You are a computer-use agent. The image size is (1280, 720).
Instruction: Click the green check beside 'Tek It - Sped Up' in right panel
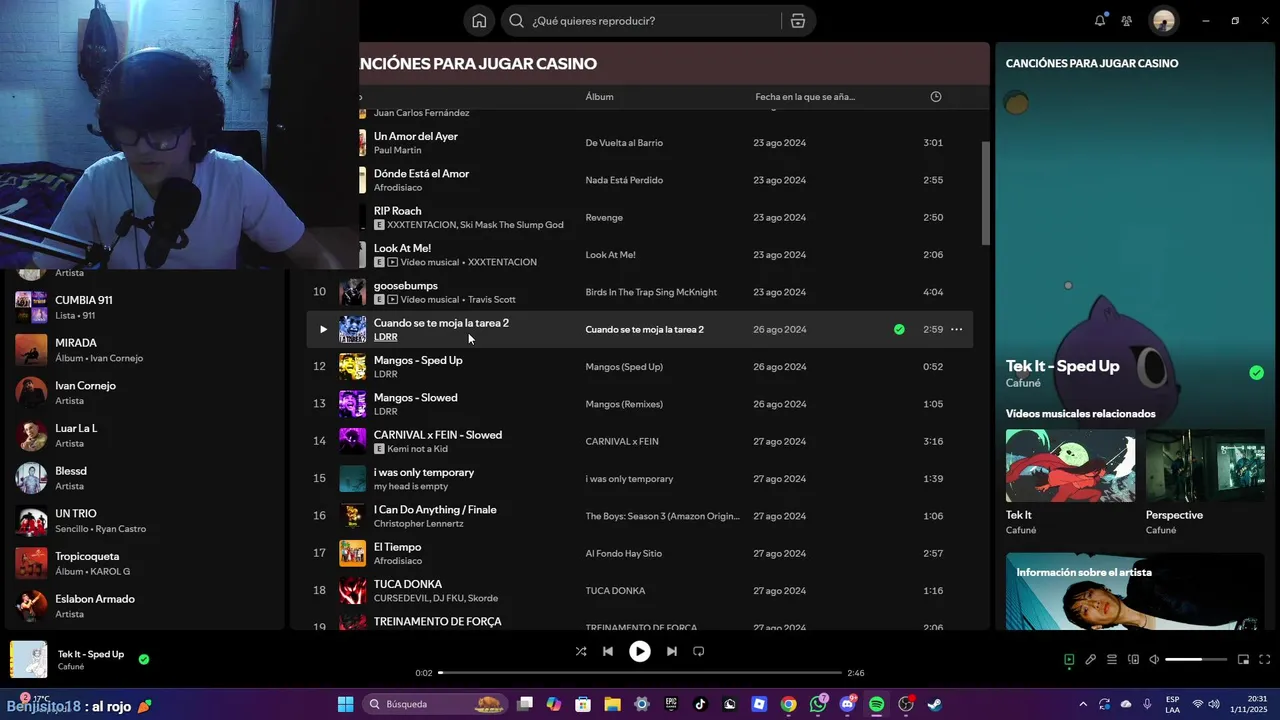point(1256,373)
